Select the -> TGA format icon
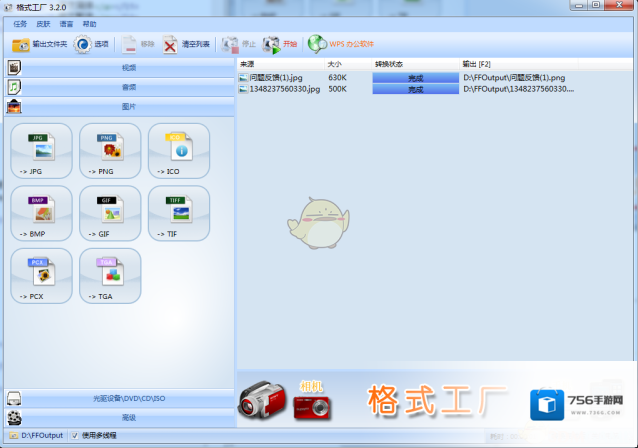Viewport: 638px width, 448px height. (110, 274)
